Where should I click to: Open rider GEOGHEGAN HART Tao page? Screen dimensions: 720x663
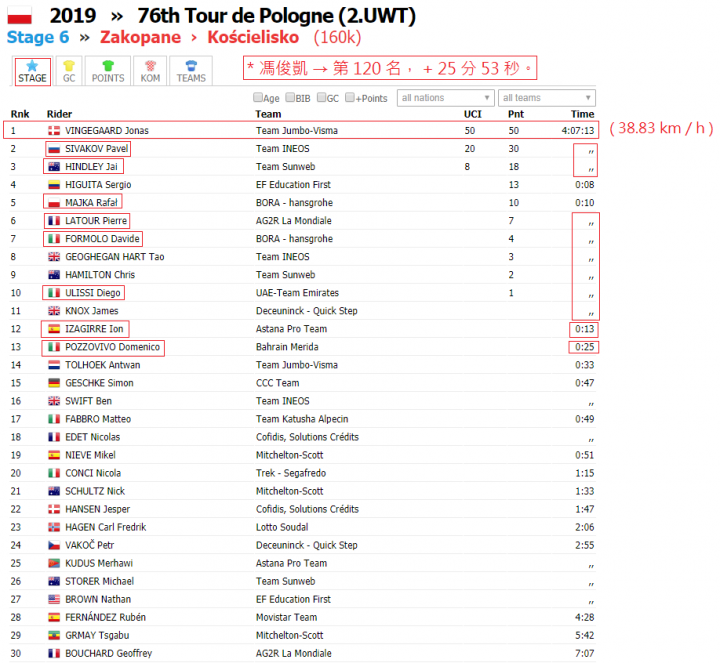click(x=115, y=257)
